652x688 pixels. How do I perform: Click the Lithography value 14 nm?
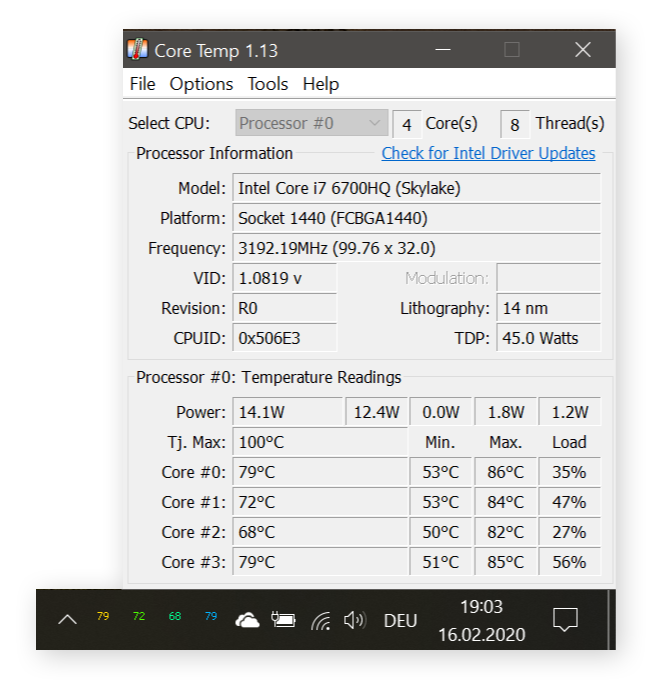pyautogui.click(x=548, y=308)
